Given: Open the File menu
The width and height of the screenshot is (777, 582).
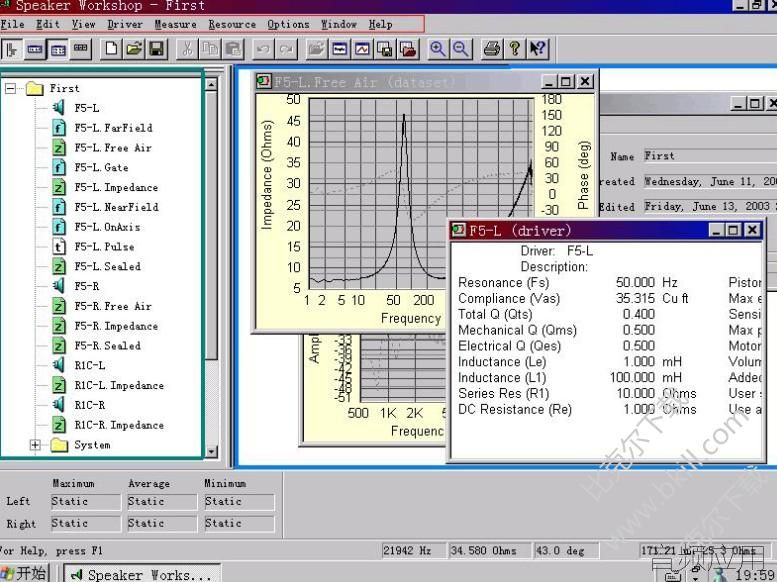Looking at the screenshot, I should tap(12, 24).
